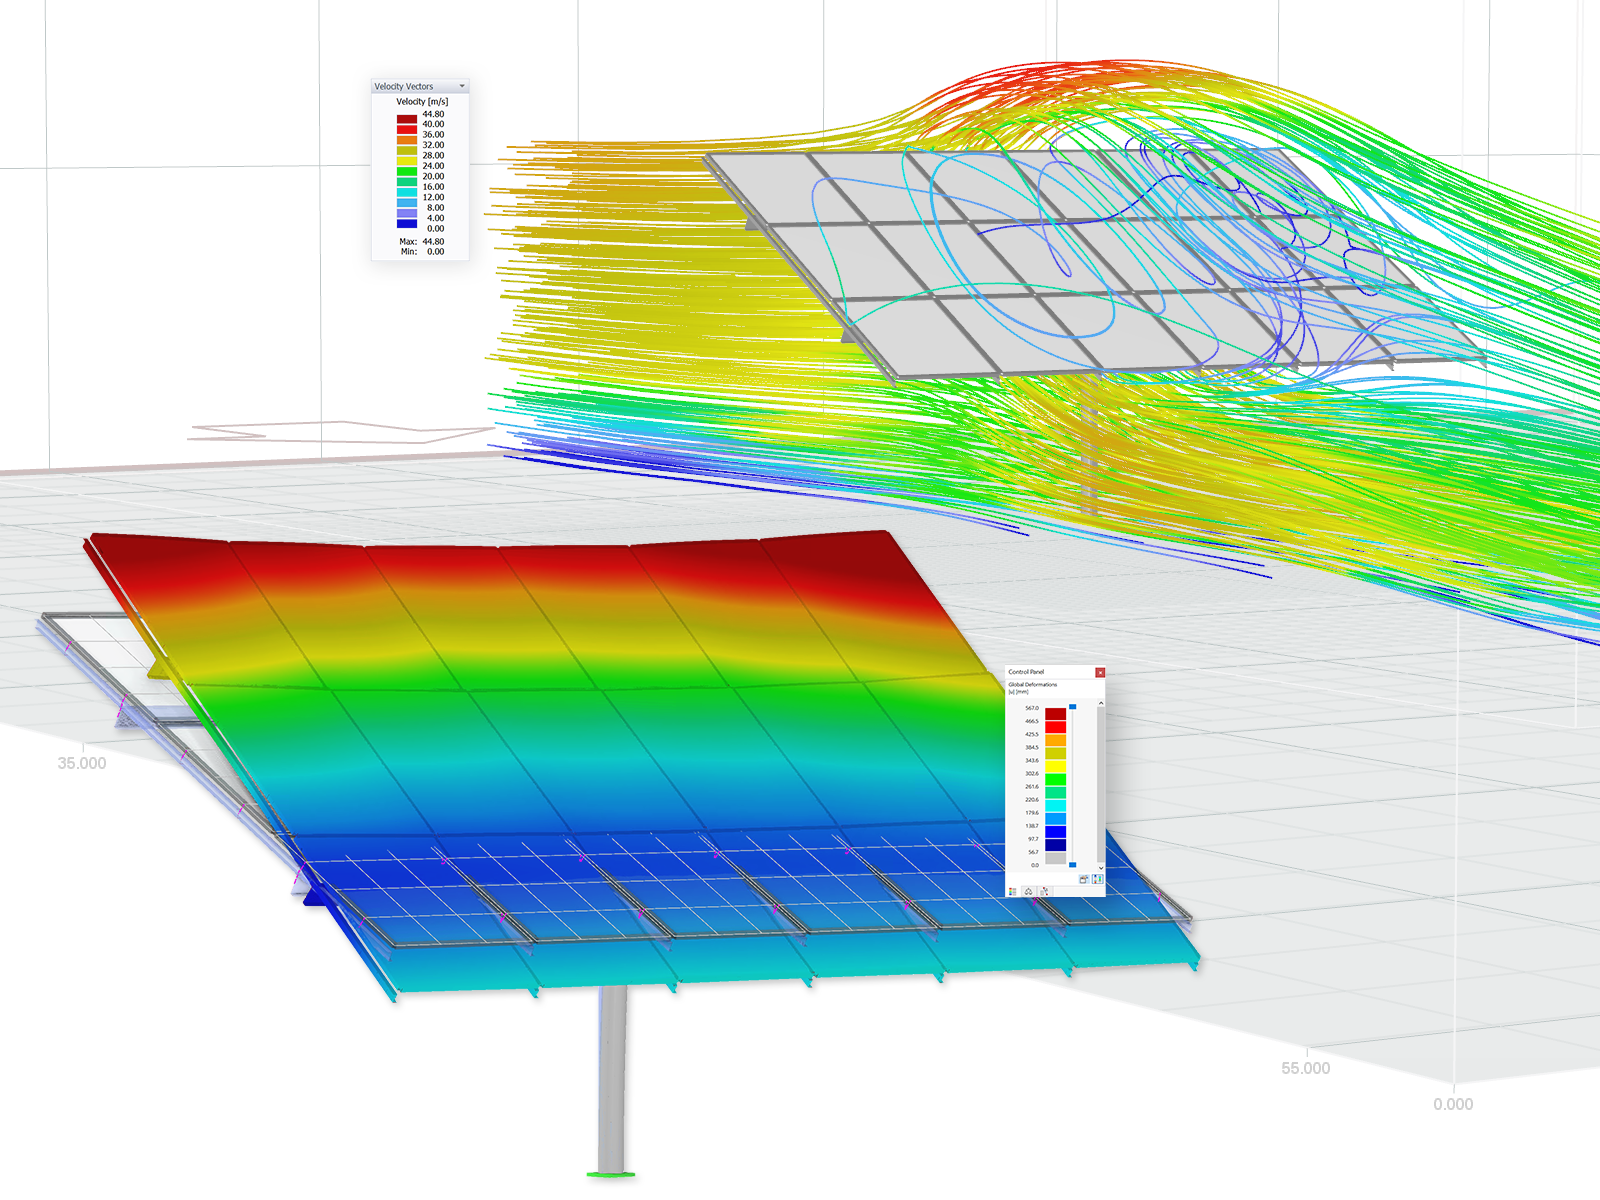Select the green 302.6 deformation swatch
1600x1200 pixels.
(x=1056, y=779)
